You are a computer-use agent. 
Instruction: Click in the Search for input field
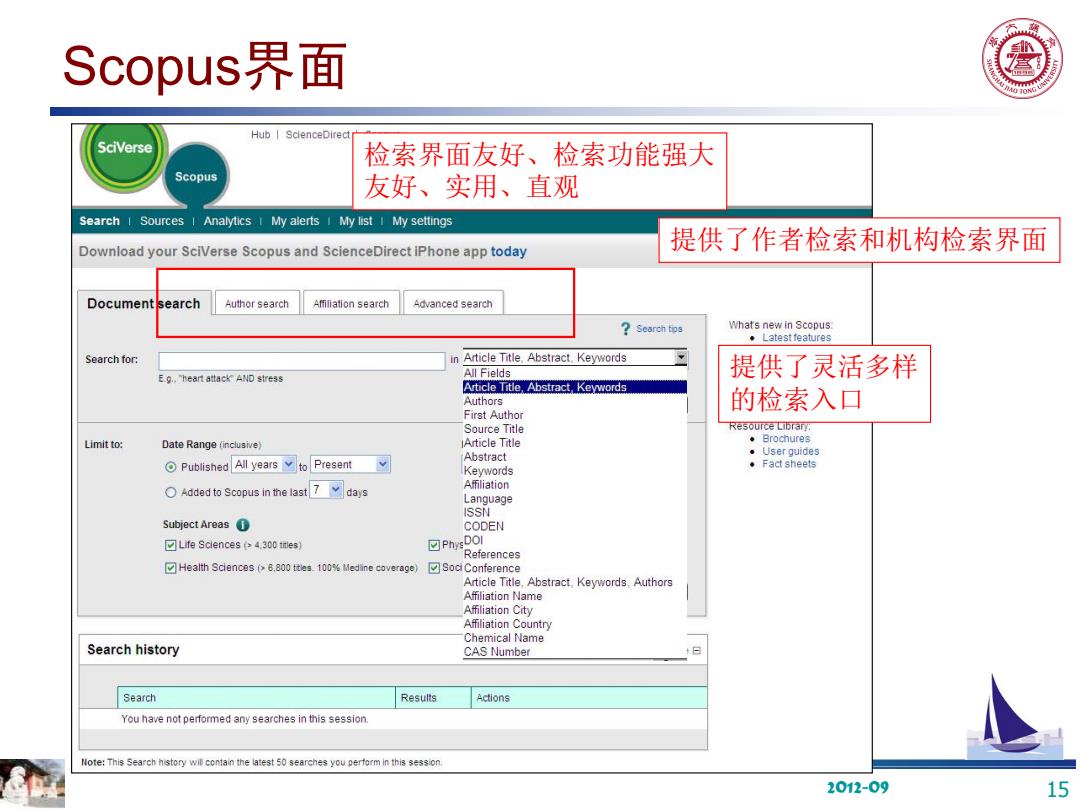coord(302,361)
